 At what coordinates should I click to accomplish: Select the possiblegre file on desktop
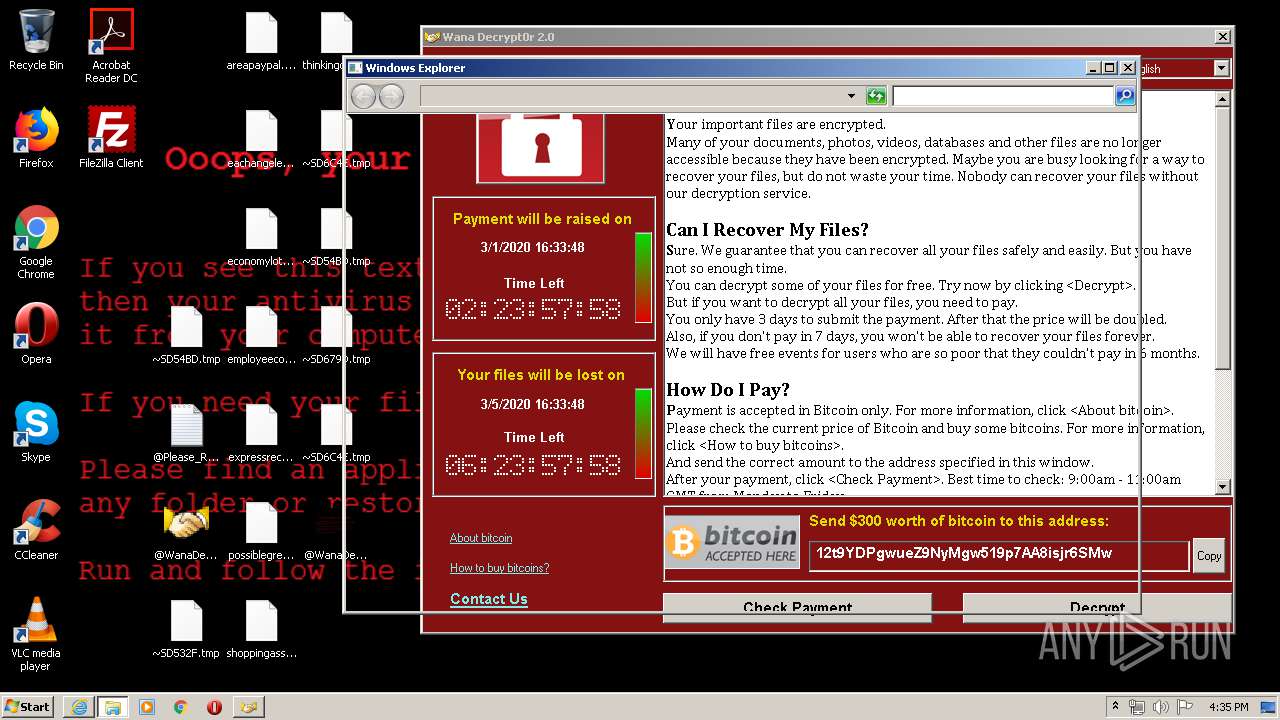tap(261, 531)
